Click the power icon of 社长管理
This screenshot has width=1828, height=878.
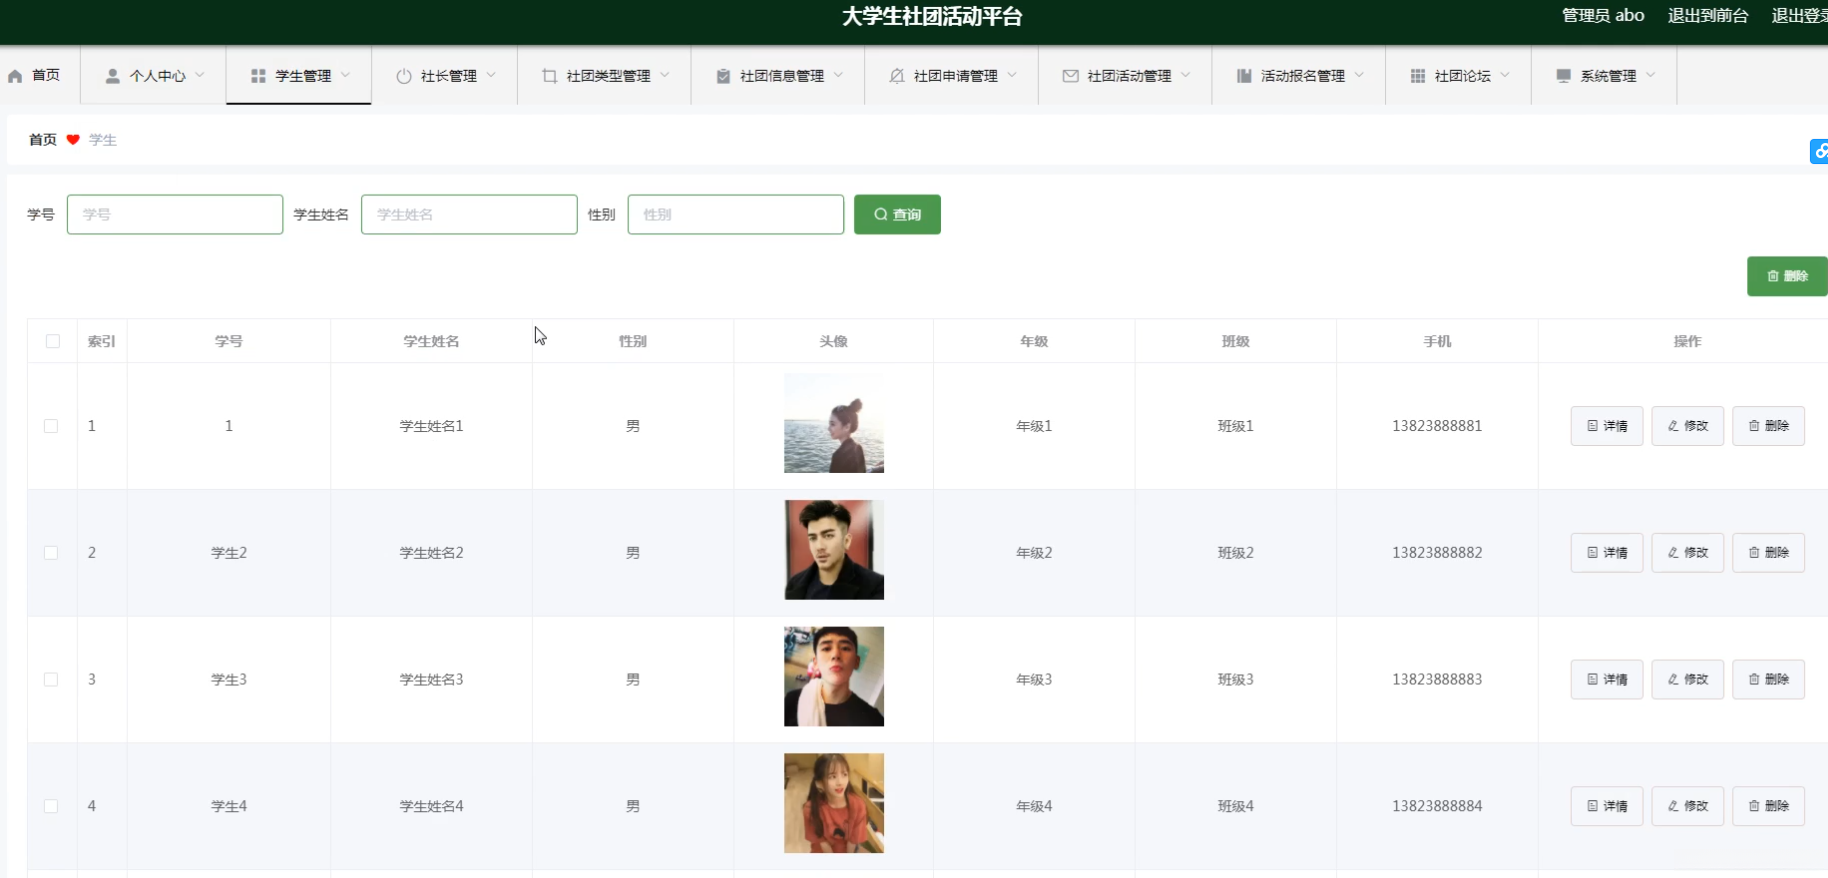[404, 76]
